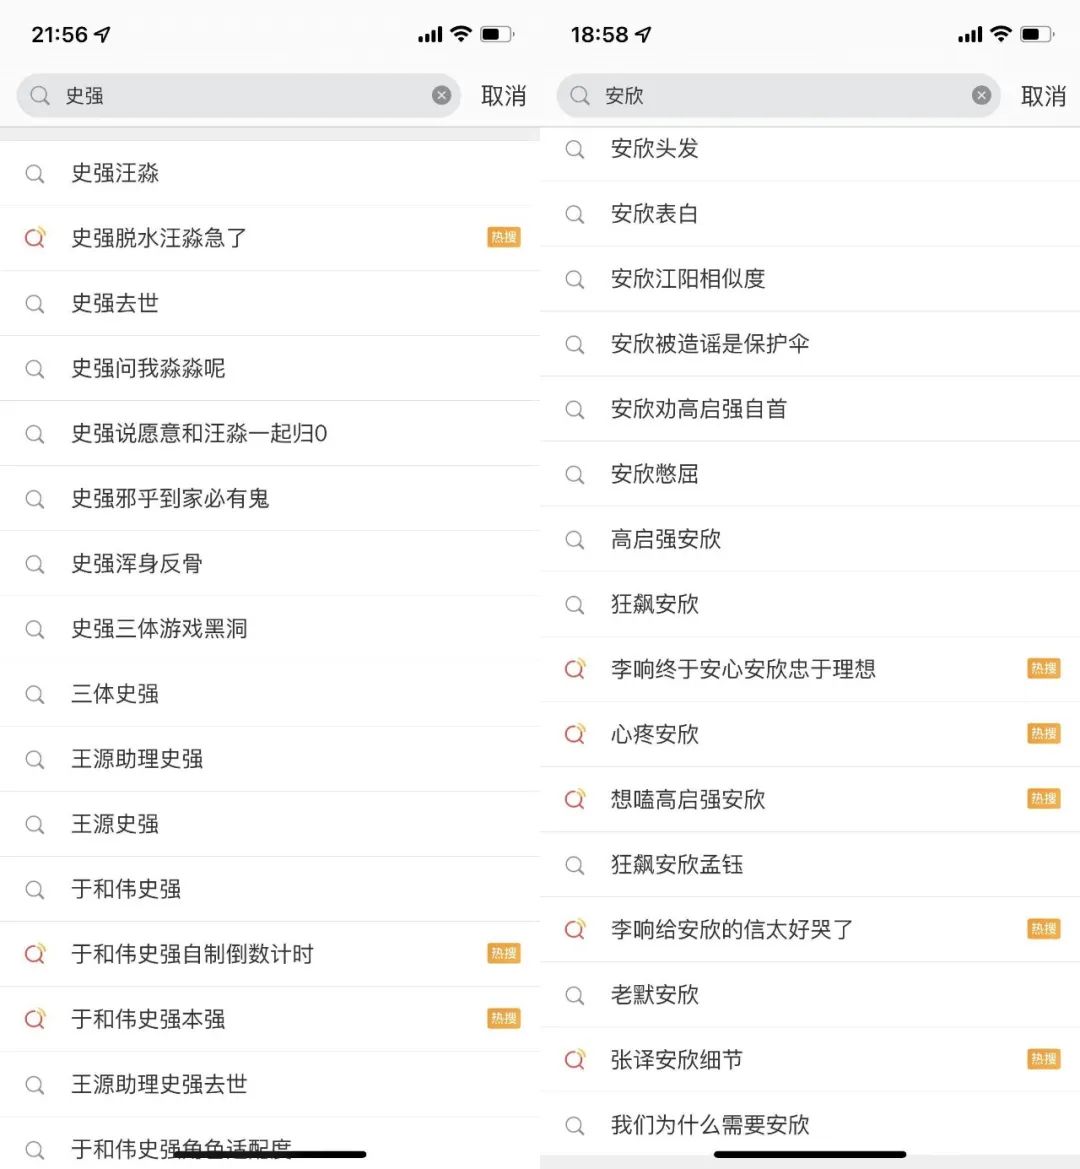Viewport: 1080px width, 1169px height.
Task: Open 我们为什么需要安欣 suggestion
Action: pyautogui.click(x=709, y=1125)
